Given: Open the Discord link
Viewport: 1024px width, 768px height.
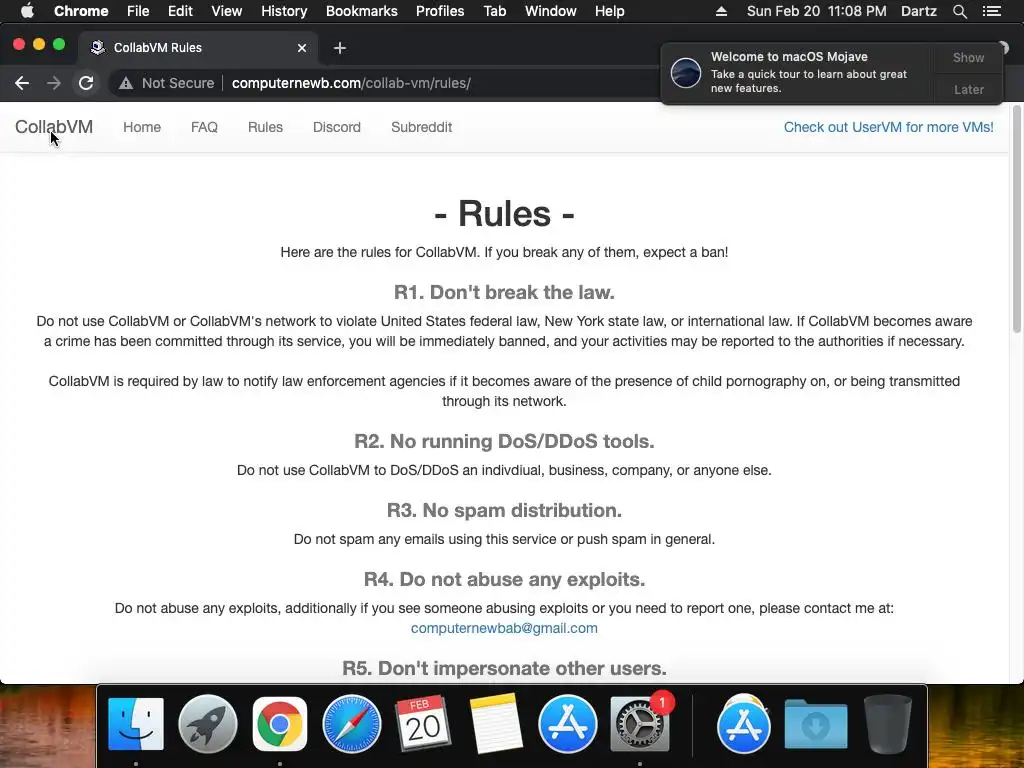Looking at the screenshot, I should pos(336,127).
